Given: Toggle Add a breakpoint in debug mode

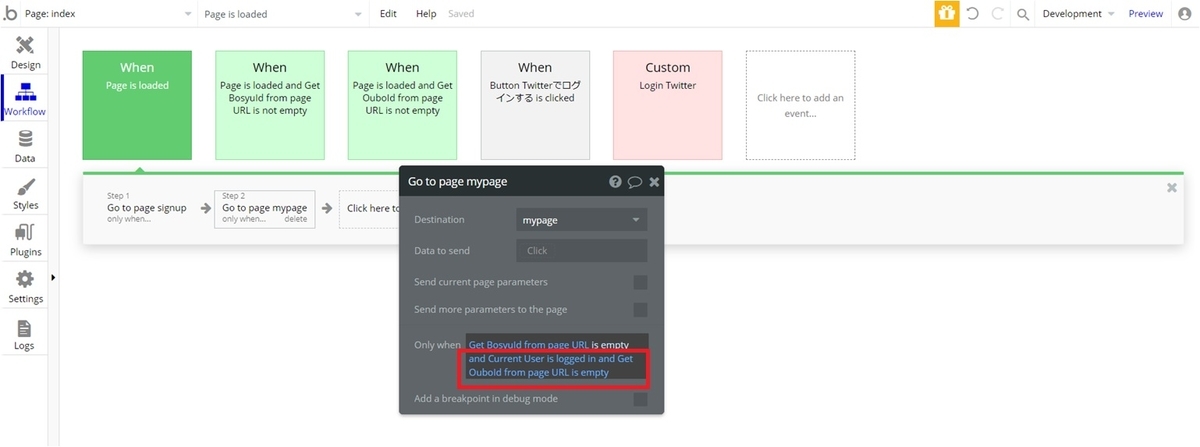Looking at the screenshot, I should pos(640,400).
